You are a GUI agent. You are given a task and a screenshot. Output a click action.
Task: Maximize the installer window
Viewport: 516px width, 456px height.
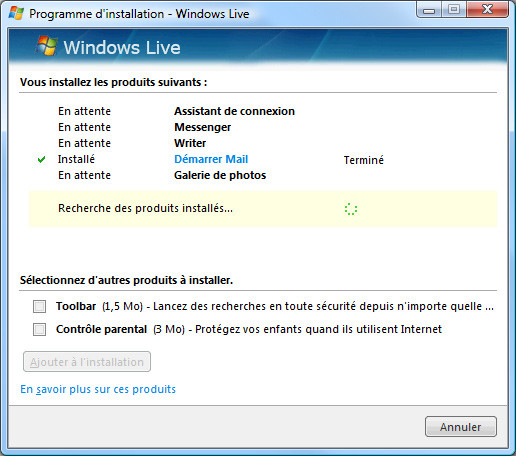click(x=454, y=10)
